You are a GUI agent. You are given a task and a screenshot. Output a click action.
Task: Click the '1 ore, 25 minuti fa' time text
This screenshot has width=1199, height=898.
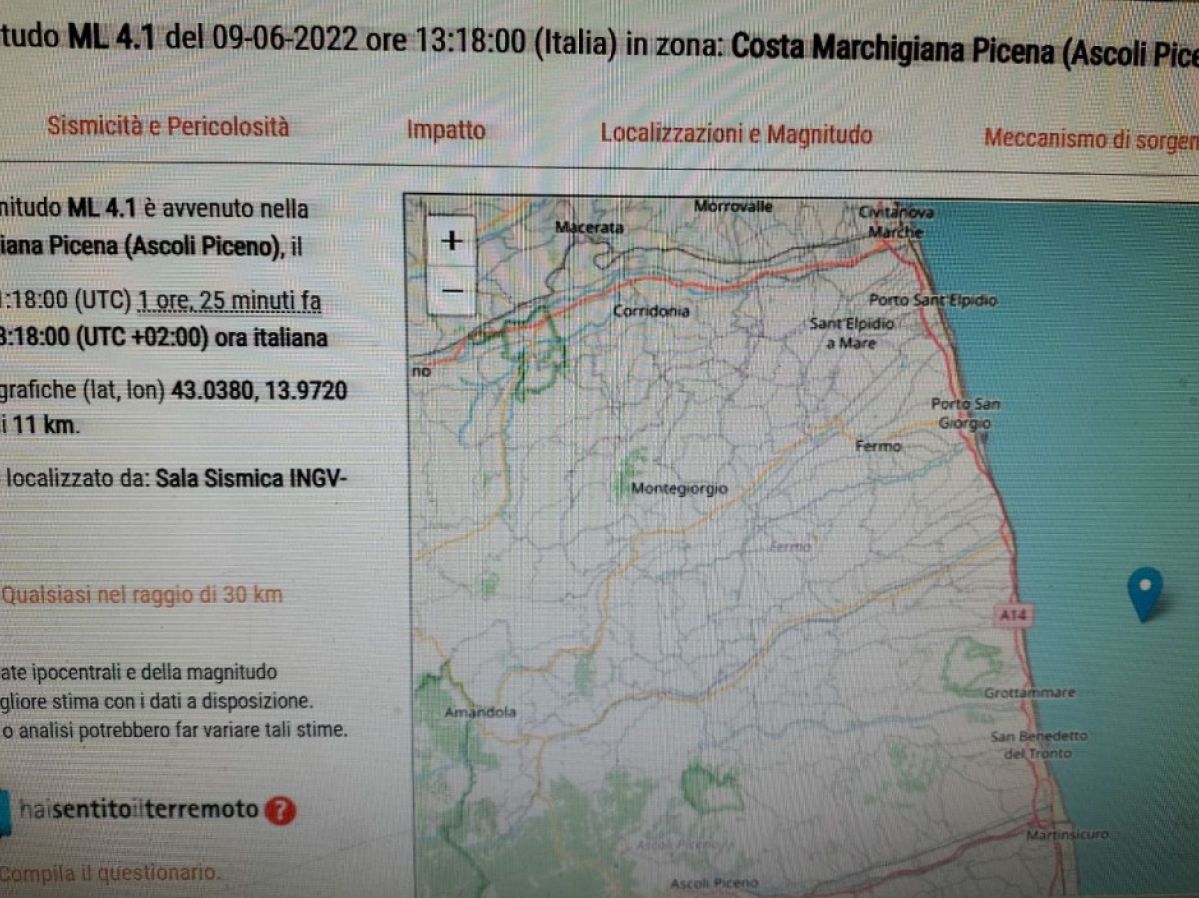pos(229,301)
